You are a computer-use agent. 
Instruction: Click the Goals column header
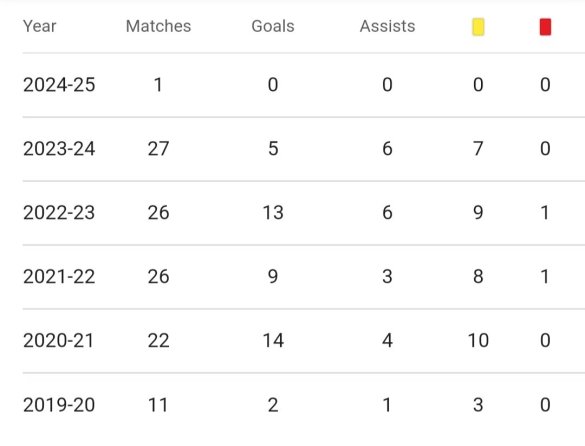click(x=273, y=26)
